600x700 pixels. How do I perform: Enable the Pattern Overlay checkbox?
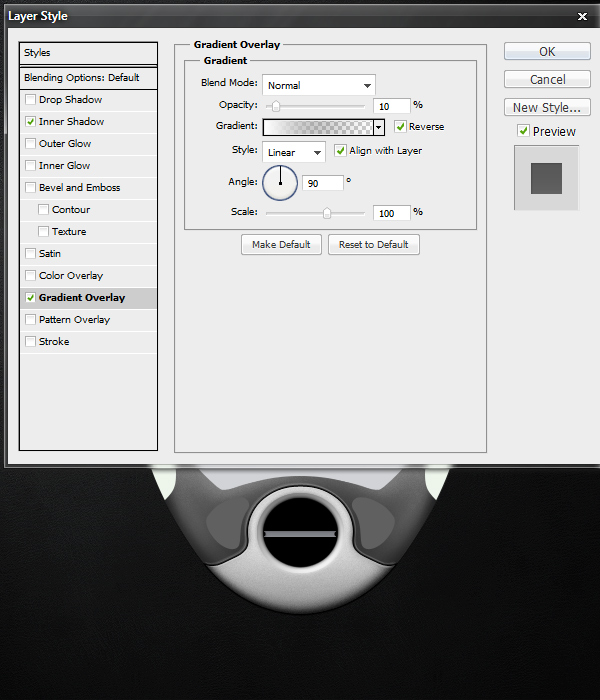30,320
